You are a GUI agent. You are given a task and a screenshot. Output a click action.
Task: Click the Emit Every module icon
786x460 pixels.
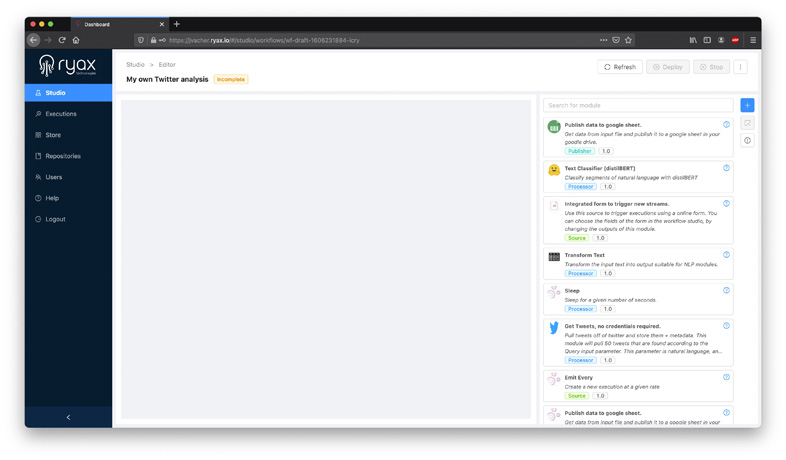pyautogui.click(x=554, y=379)
